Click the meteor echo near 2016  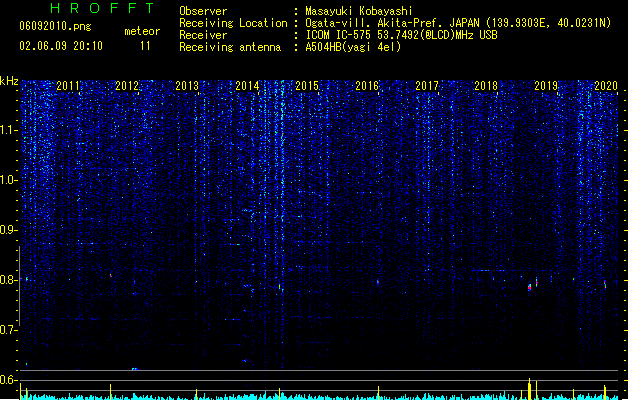point(378,282)
